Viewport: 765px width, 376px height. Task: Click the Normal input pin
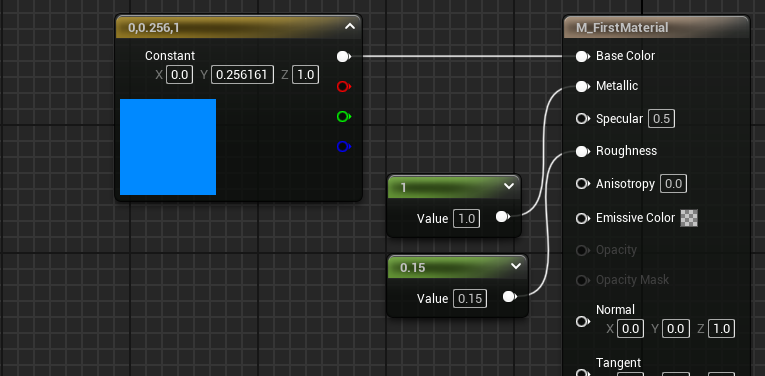[583, 322]
